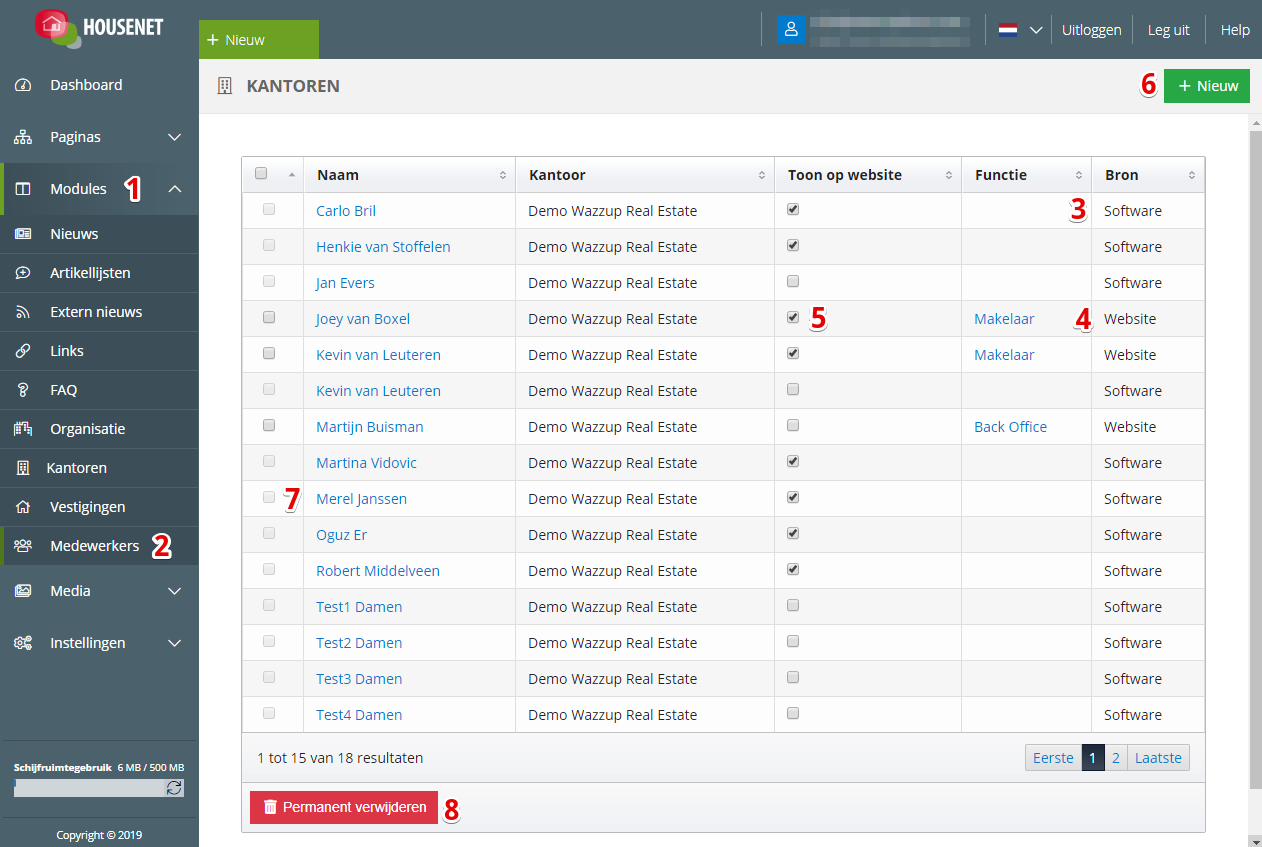Enable Toon op website for Jan Evers
This screenshot has height=847, width=1262.
point(793,282)
